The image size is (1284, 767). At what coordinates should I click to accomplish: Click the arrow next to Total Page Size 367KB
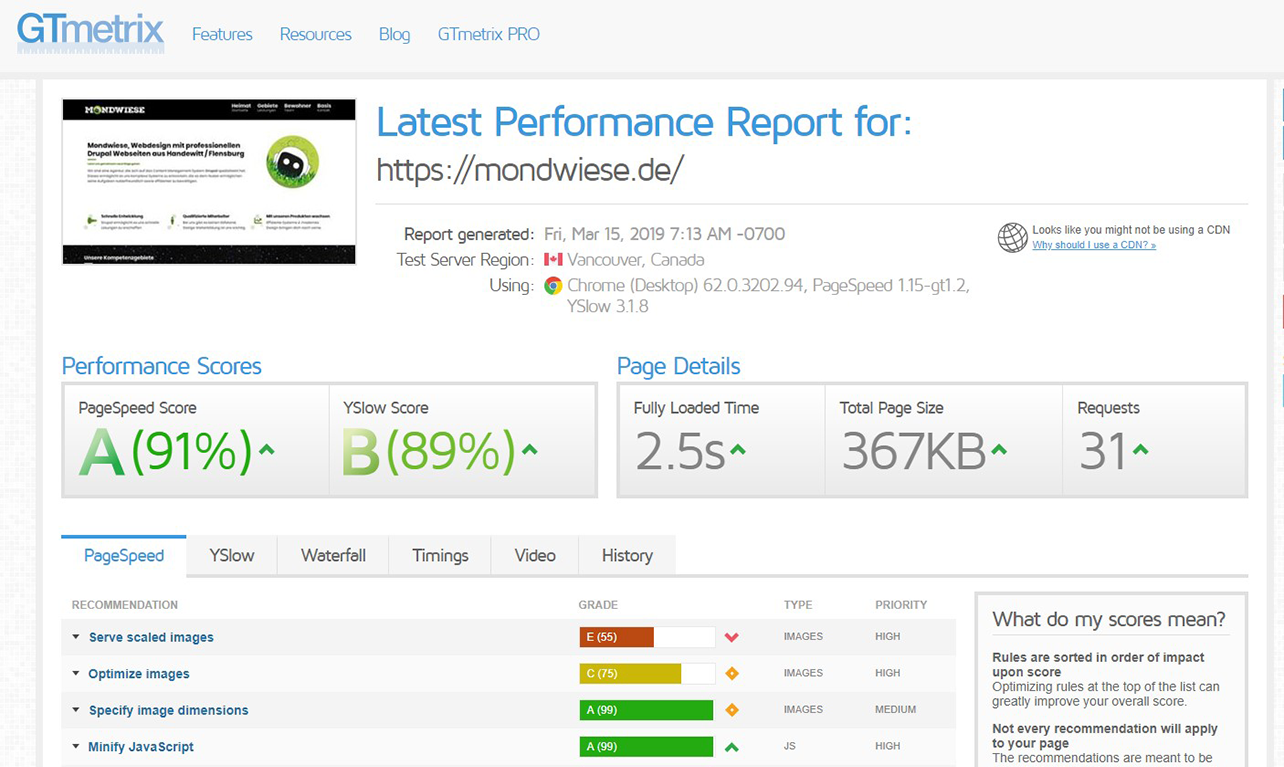click(998, 450)
